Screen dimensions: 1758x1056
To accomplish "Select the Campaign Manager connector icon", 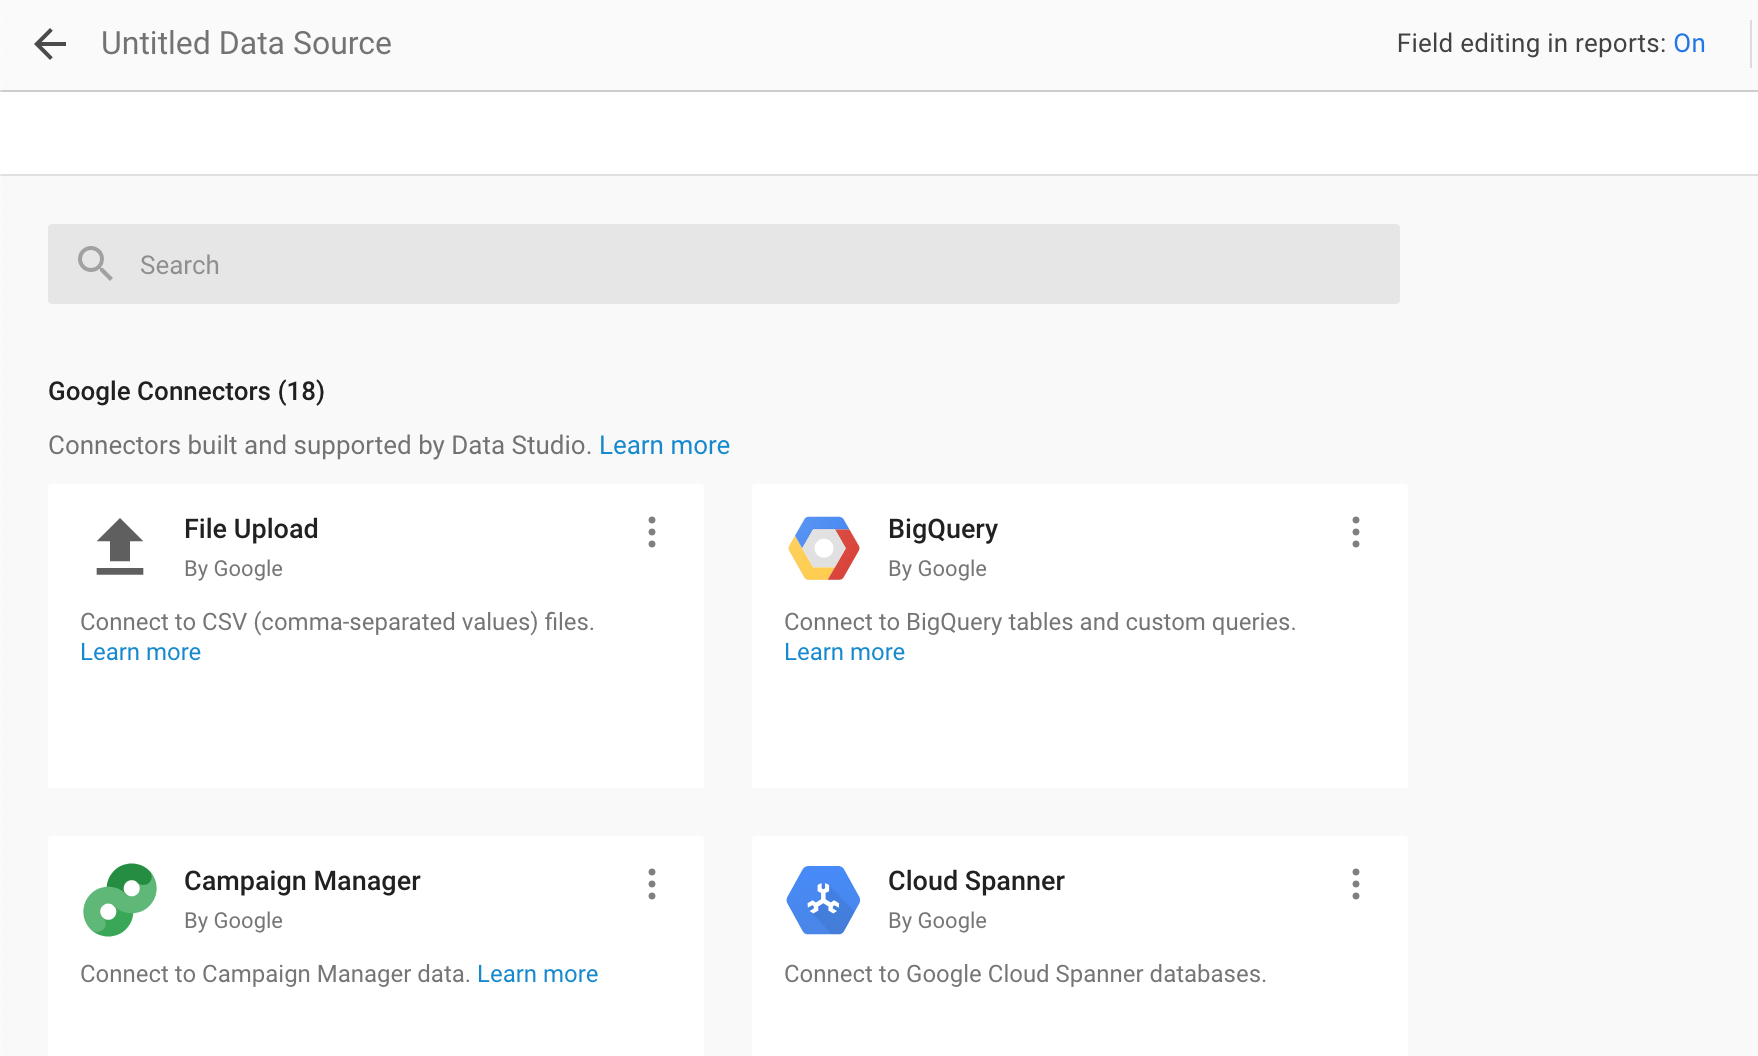I will tap(119, 898).
